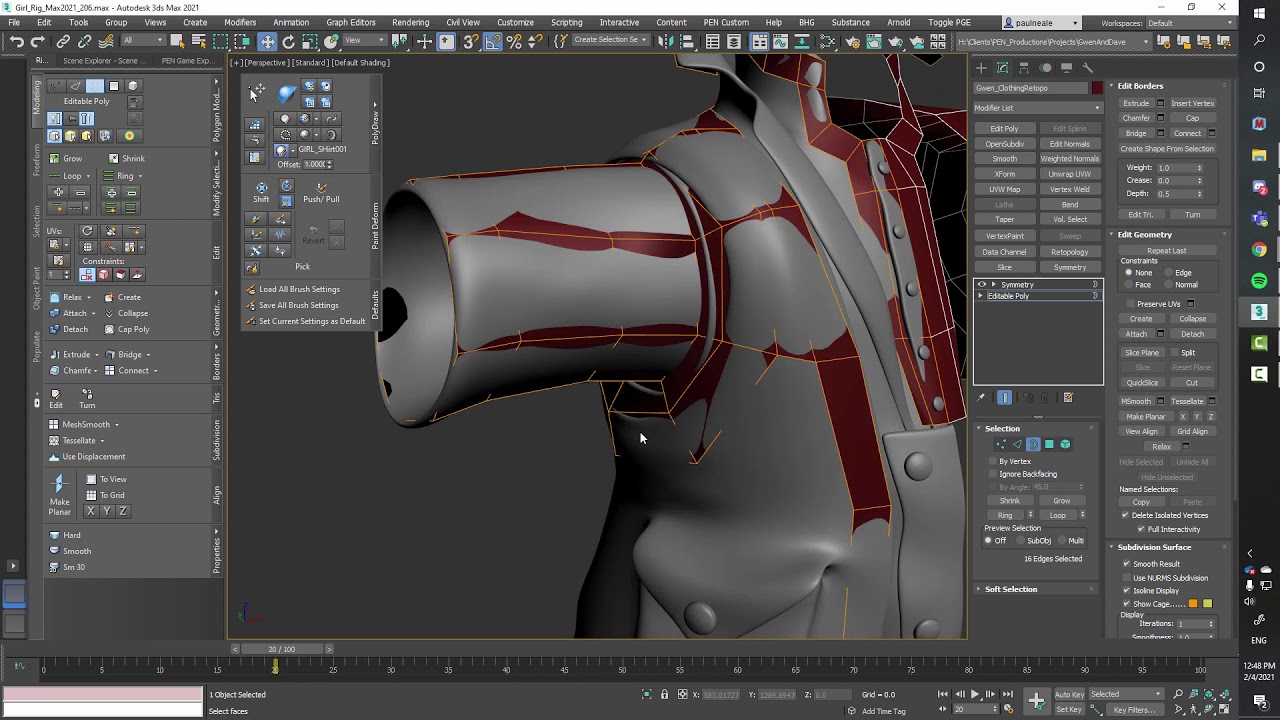Screen dimensions: 1280x720
Task: Click the Unwrap UVW modifier button
Action: (x=1069, y=174)
